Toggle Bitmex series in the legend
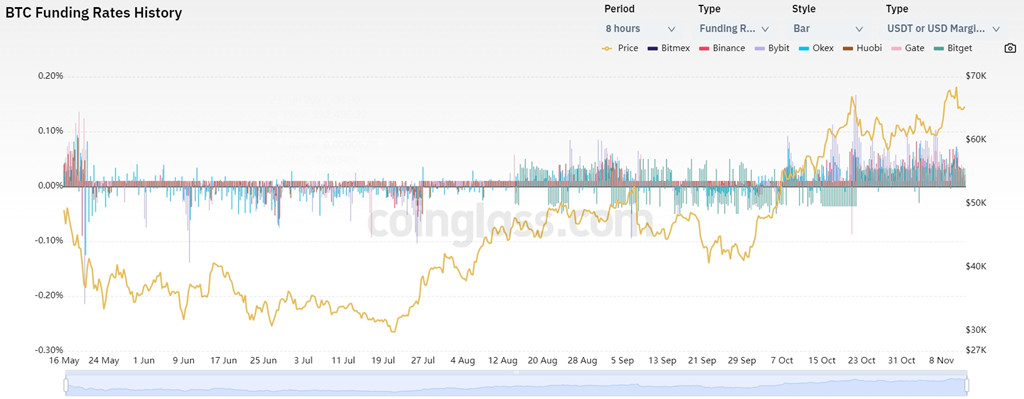Image resolution: width=1024 pixels, height=399 pixels. pyautogui.click(x=667, y=48)
